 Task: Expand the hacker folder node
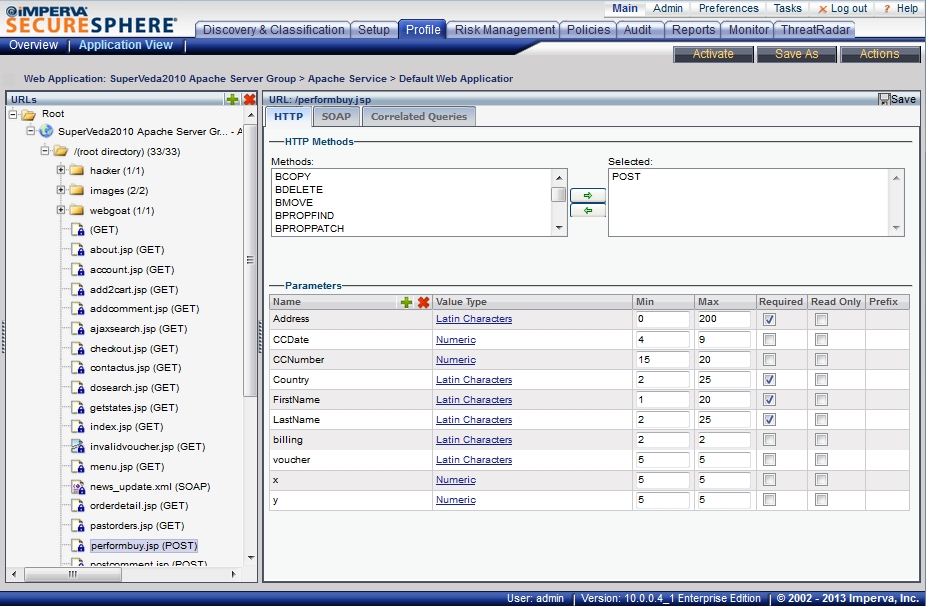[61, 171]
